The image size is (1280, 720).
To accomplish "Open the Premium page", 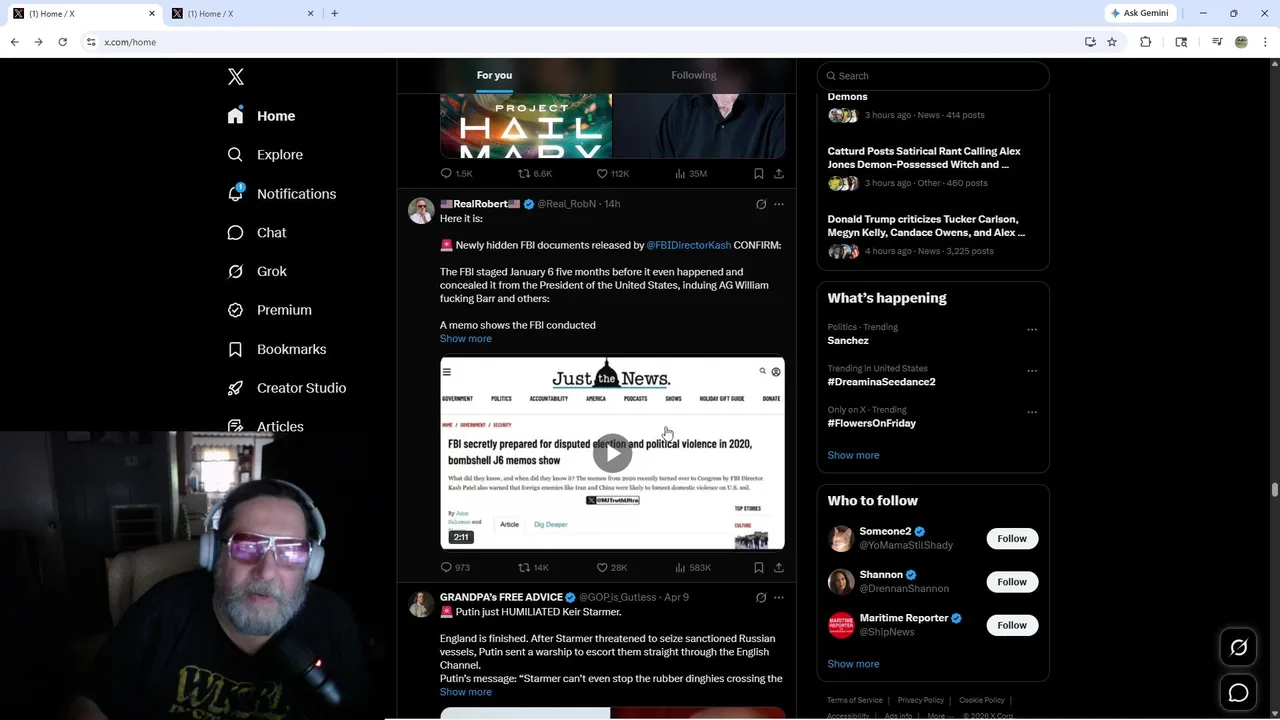I will point(270,310).
